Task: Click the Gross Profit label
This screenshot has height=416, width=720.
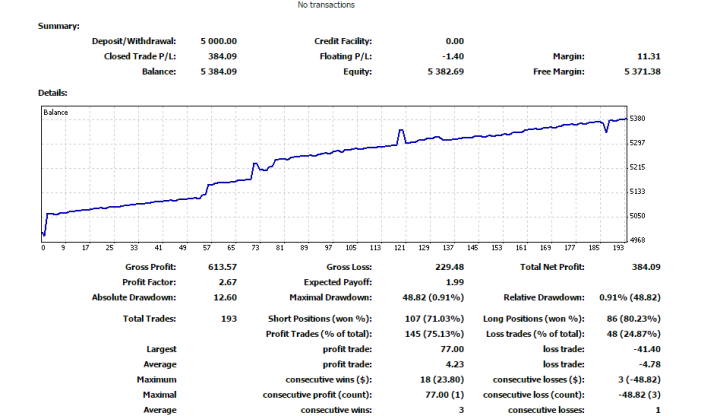Action: tap(151, 267)
